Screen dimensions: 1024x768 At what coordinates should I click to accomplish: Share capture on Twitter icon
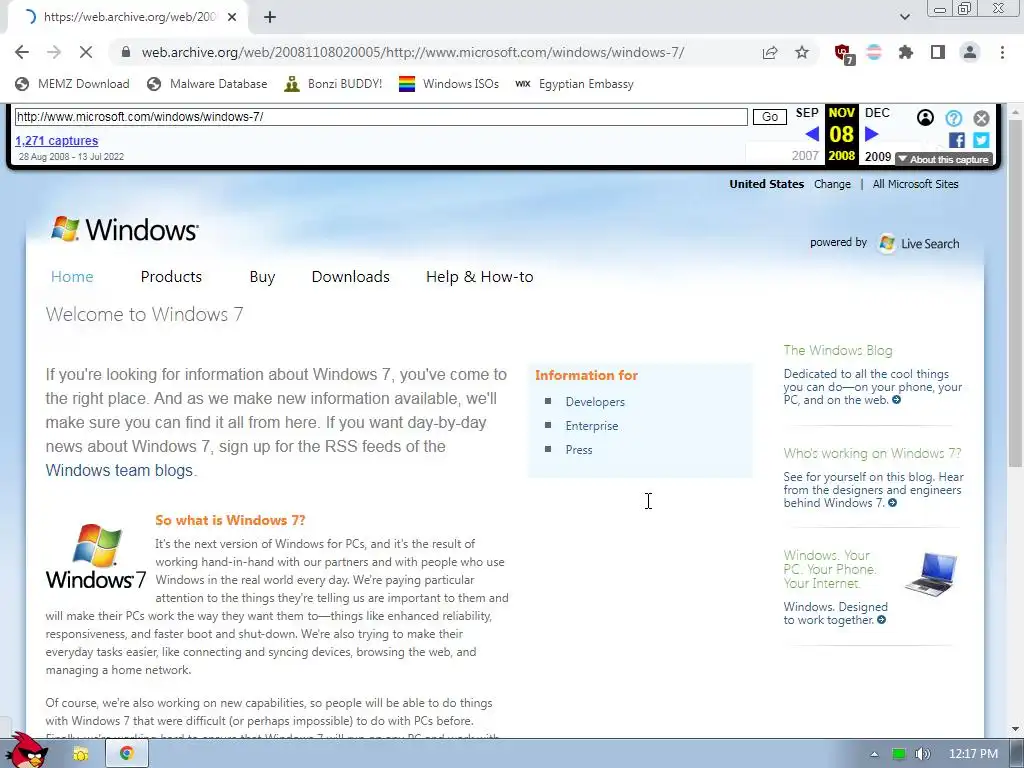tap(981, 140)
